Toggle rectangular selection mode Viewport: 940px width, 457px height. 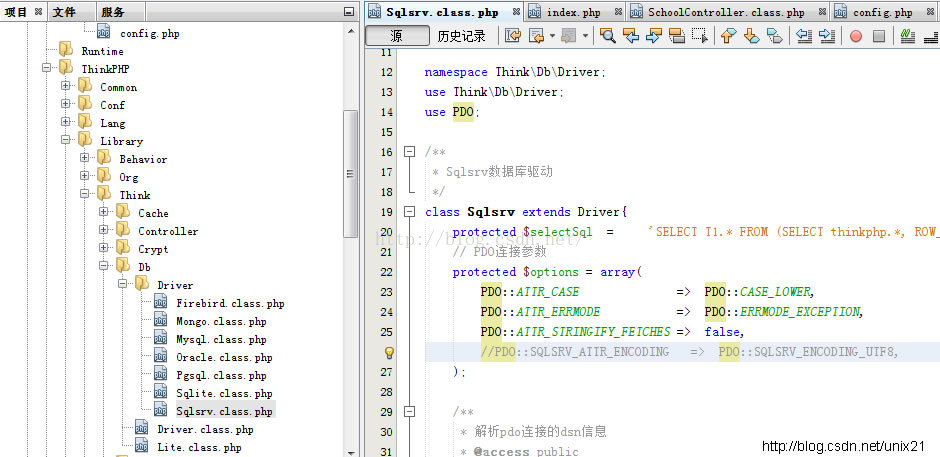700,36
